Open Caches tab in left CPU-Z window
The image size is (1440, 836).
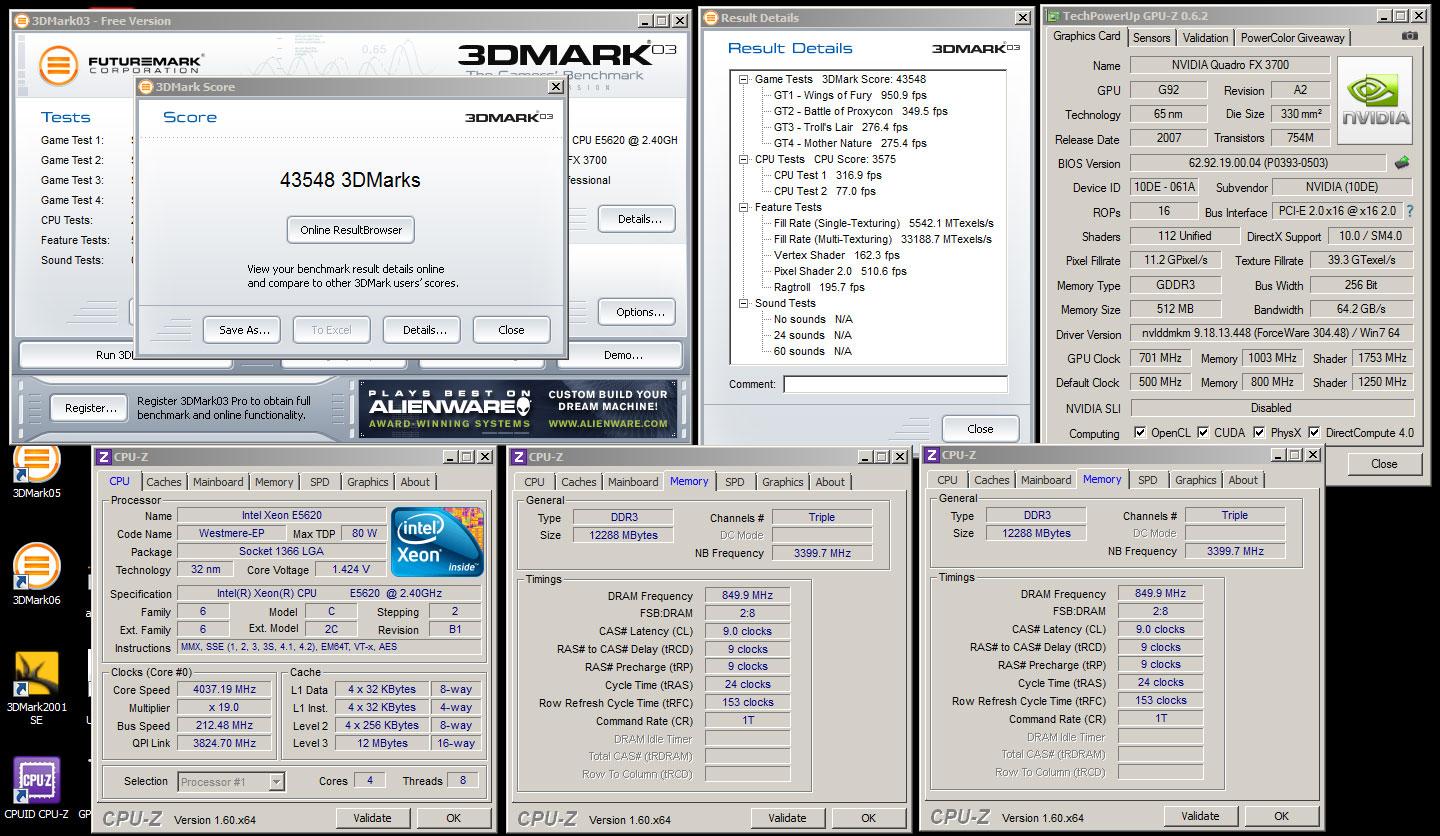click(164, 482)
